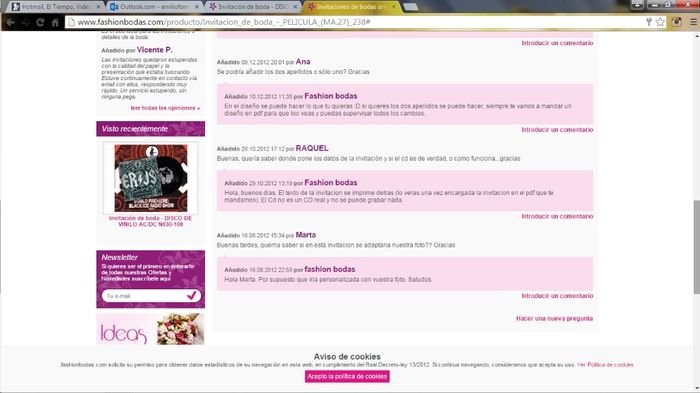Open 'Ver Política de cookies' link

click(605, 365)
